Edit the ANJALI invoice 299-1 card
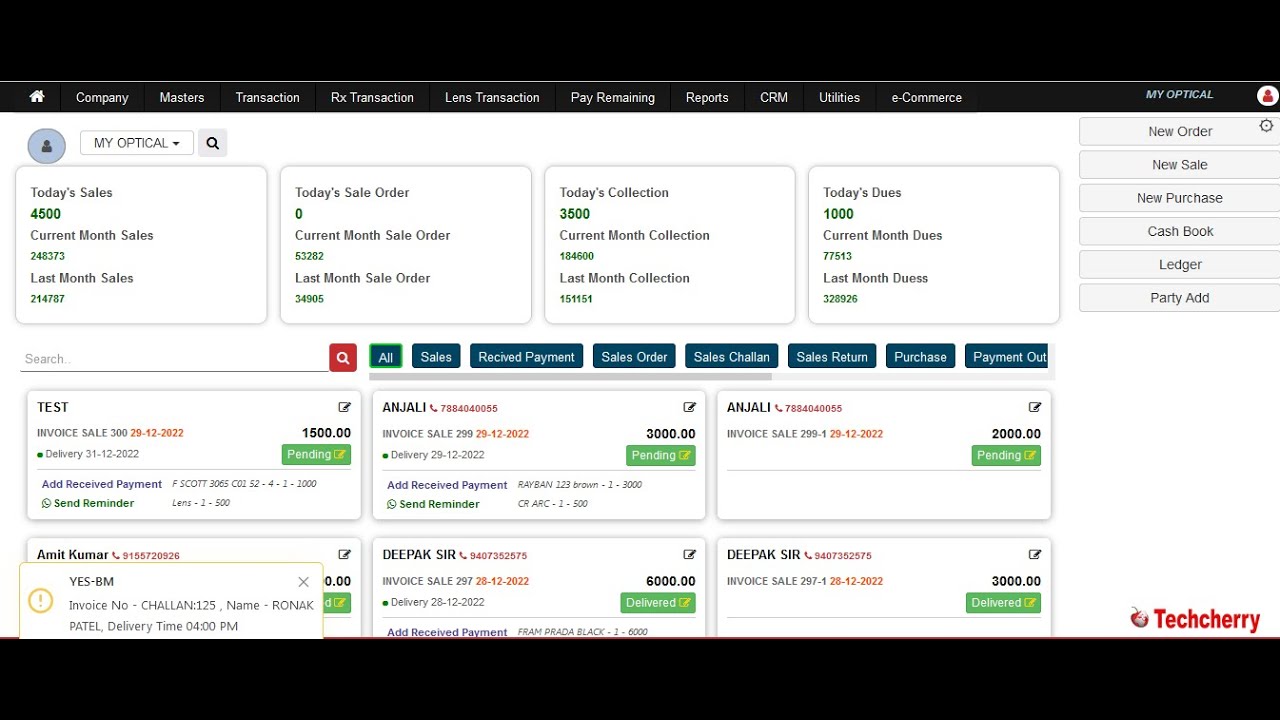The width and height of the screenshot is (1280, 720). [x=1035, y=407]
